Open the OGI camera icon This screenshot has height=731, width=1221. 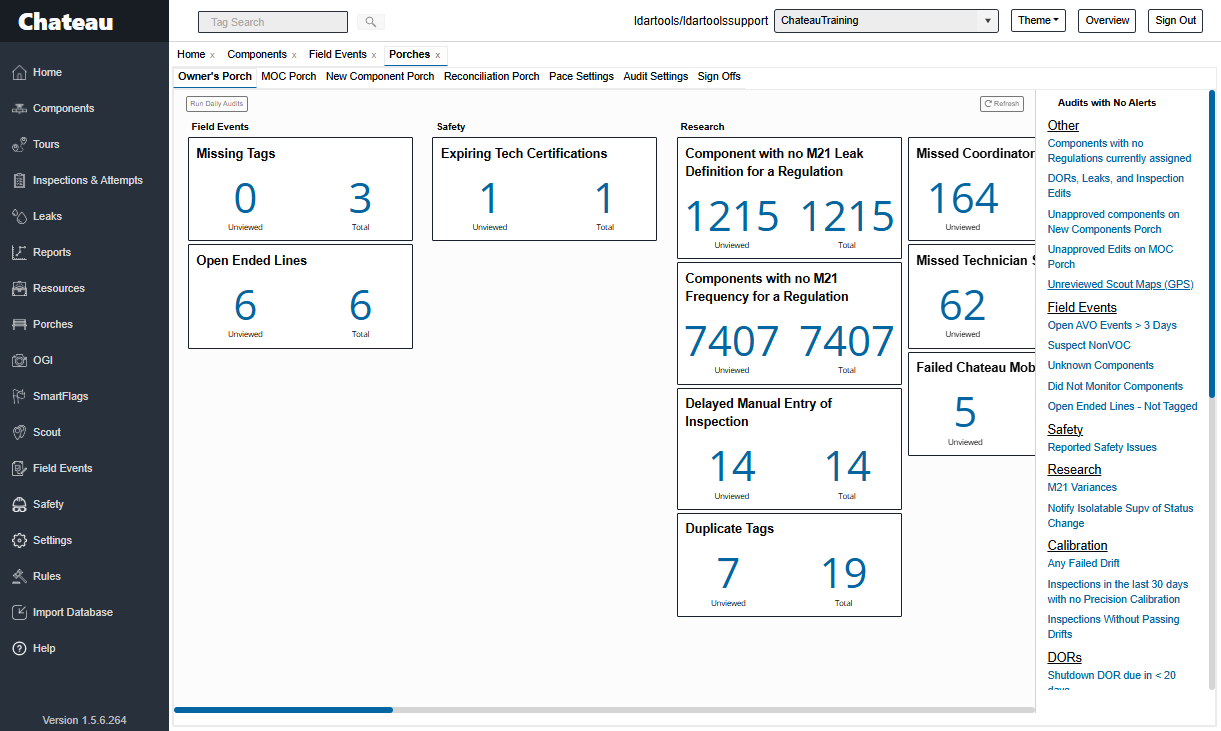(19, 360)
